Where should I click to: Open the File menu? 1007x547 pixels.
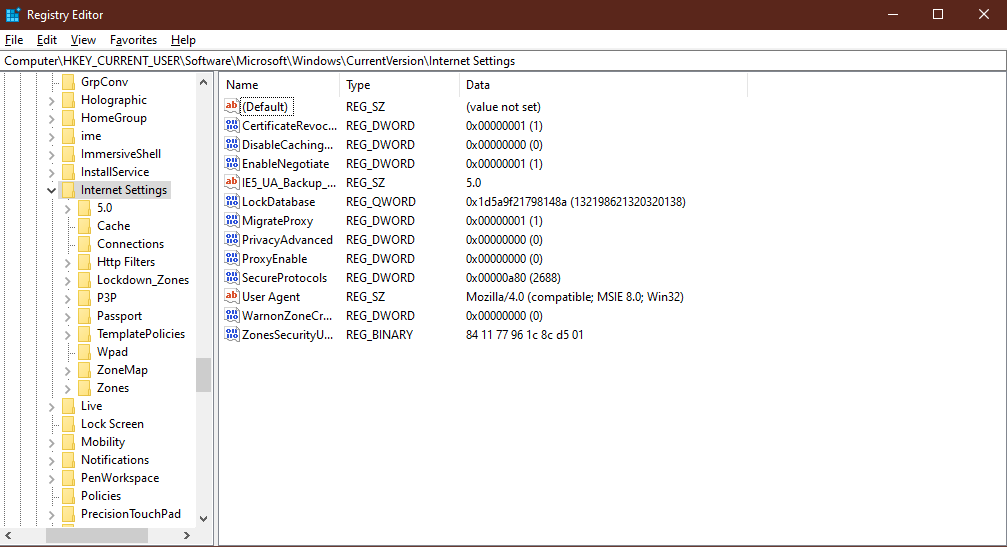click(14, 40)
